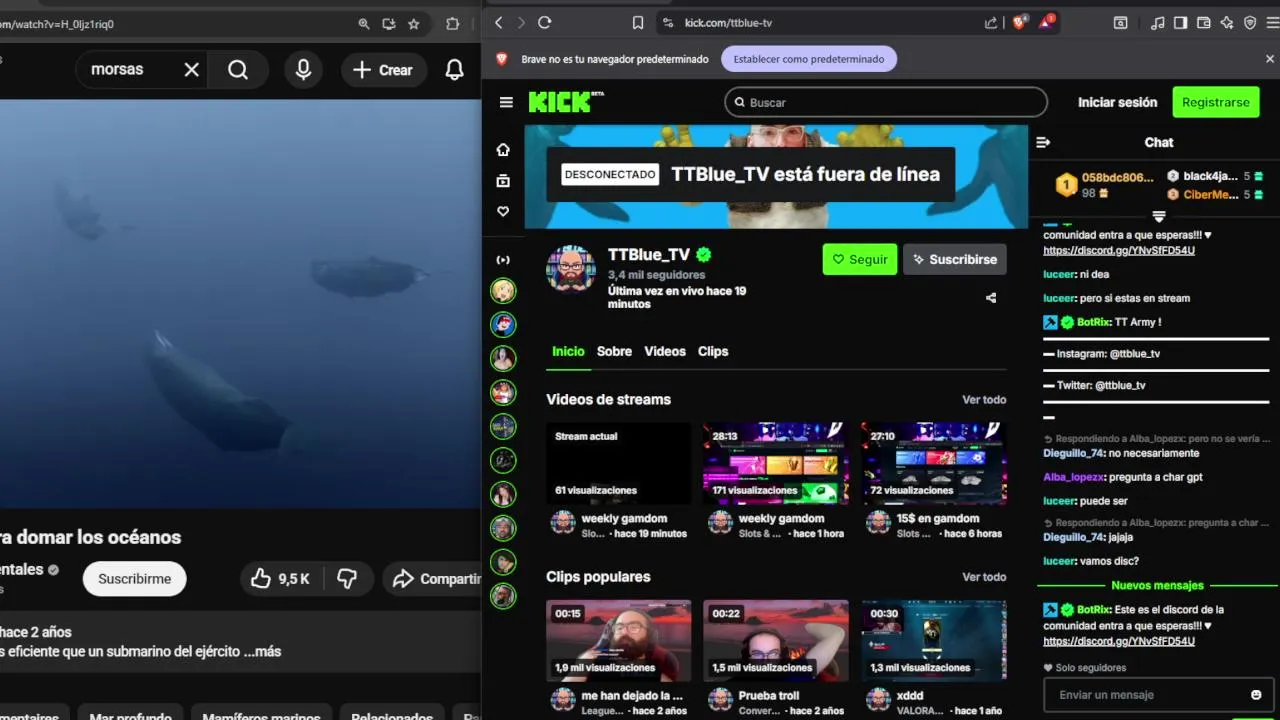Reload the Kick page
Image resolution: width=1280 pixels, height=720 pixels.
pyautogui.click(x=545, y=22)
